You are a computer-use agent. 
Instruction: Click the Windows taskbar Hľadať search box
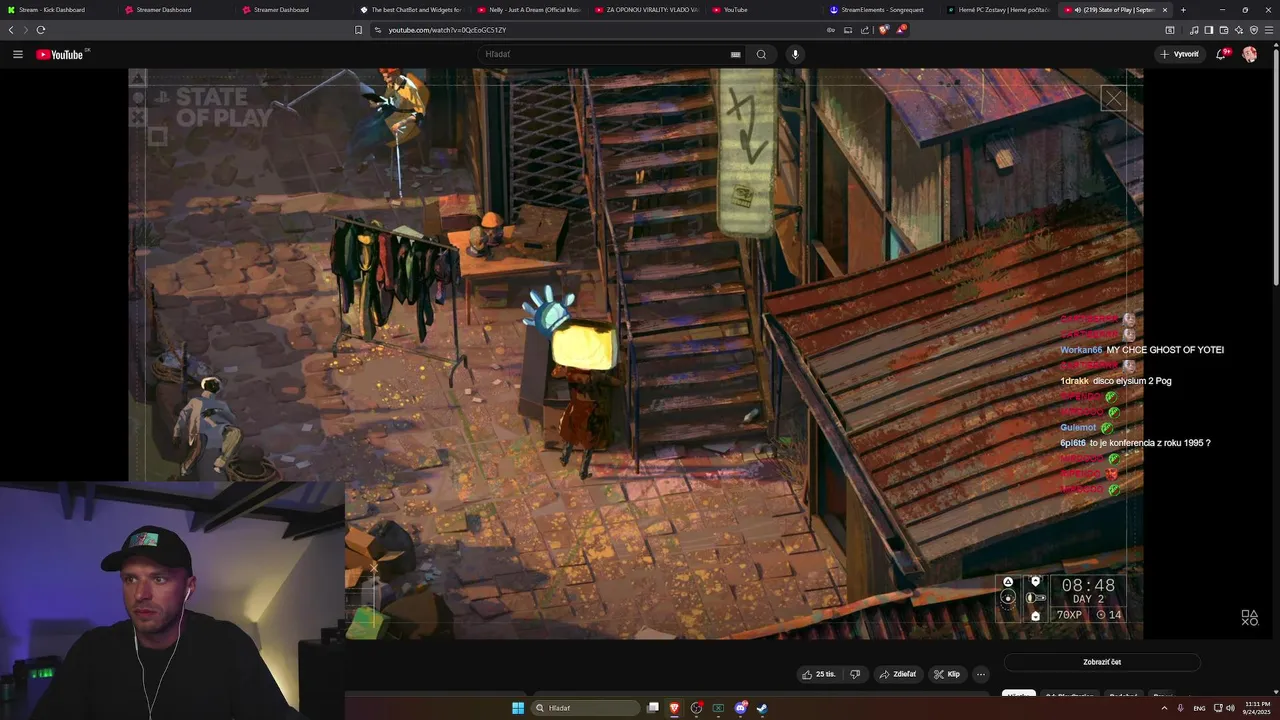tap(586, 708)
